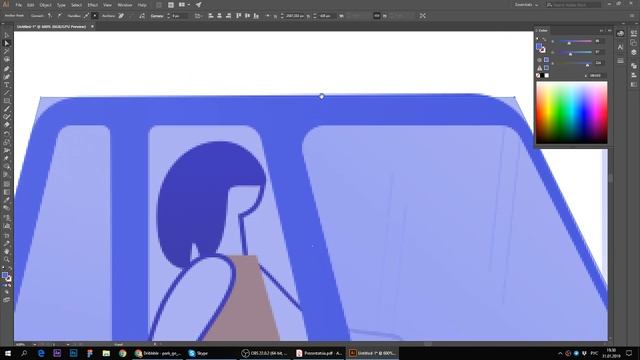Select the Direct Selection tool

[x=7, y=43]
